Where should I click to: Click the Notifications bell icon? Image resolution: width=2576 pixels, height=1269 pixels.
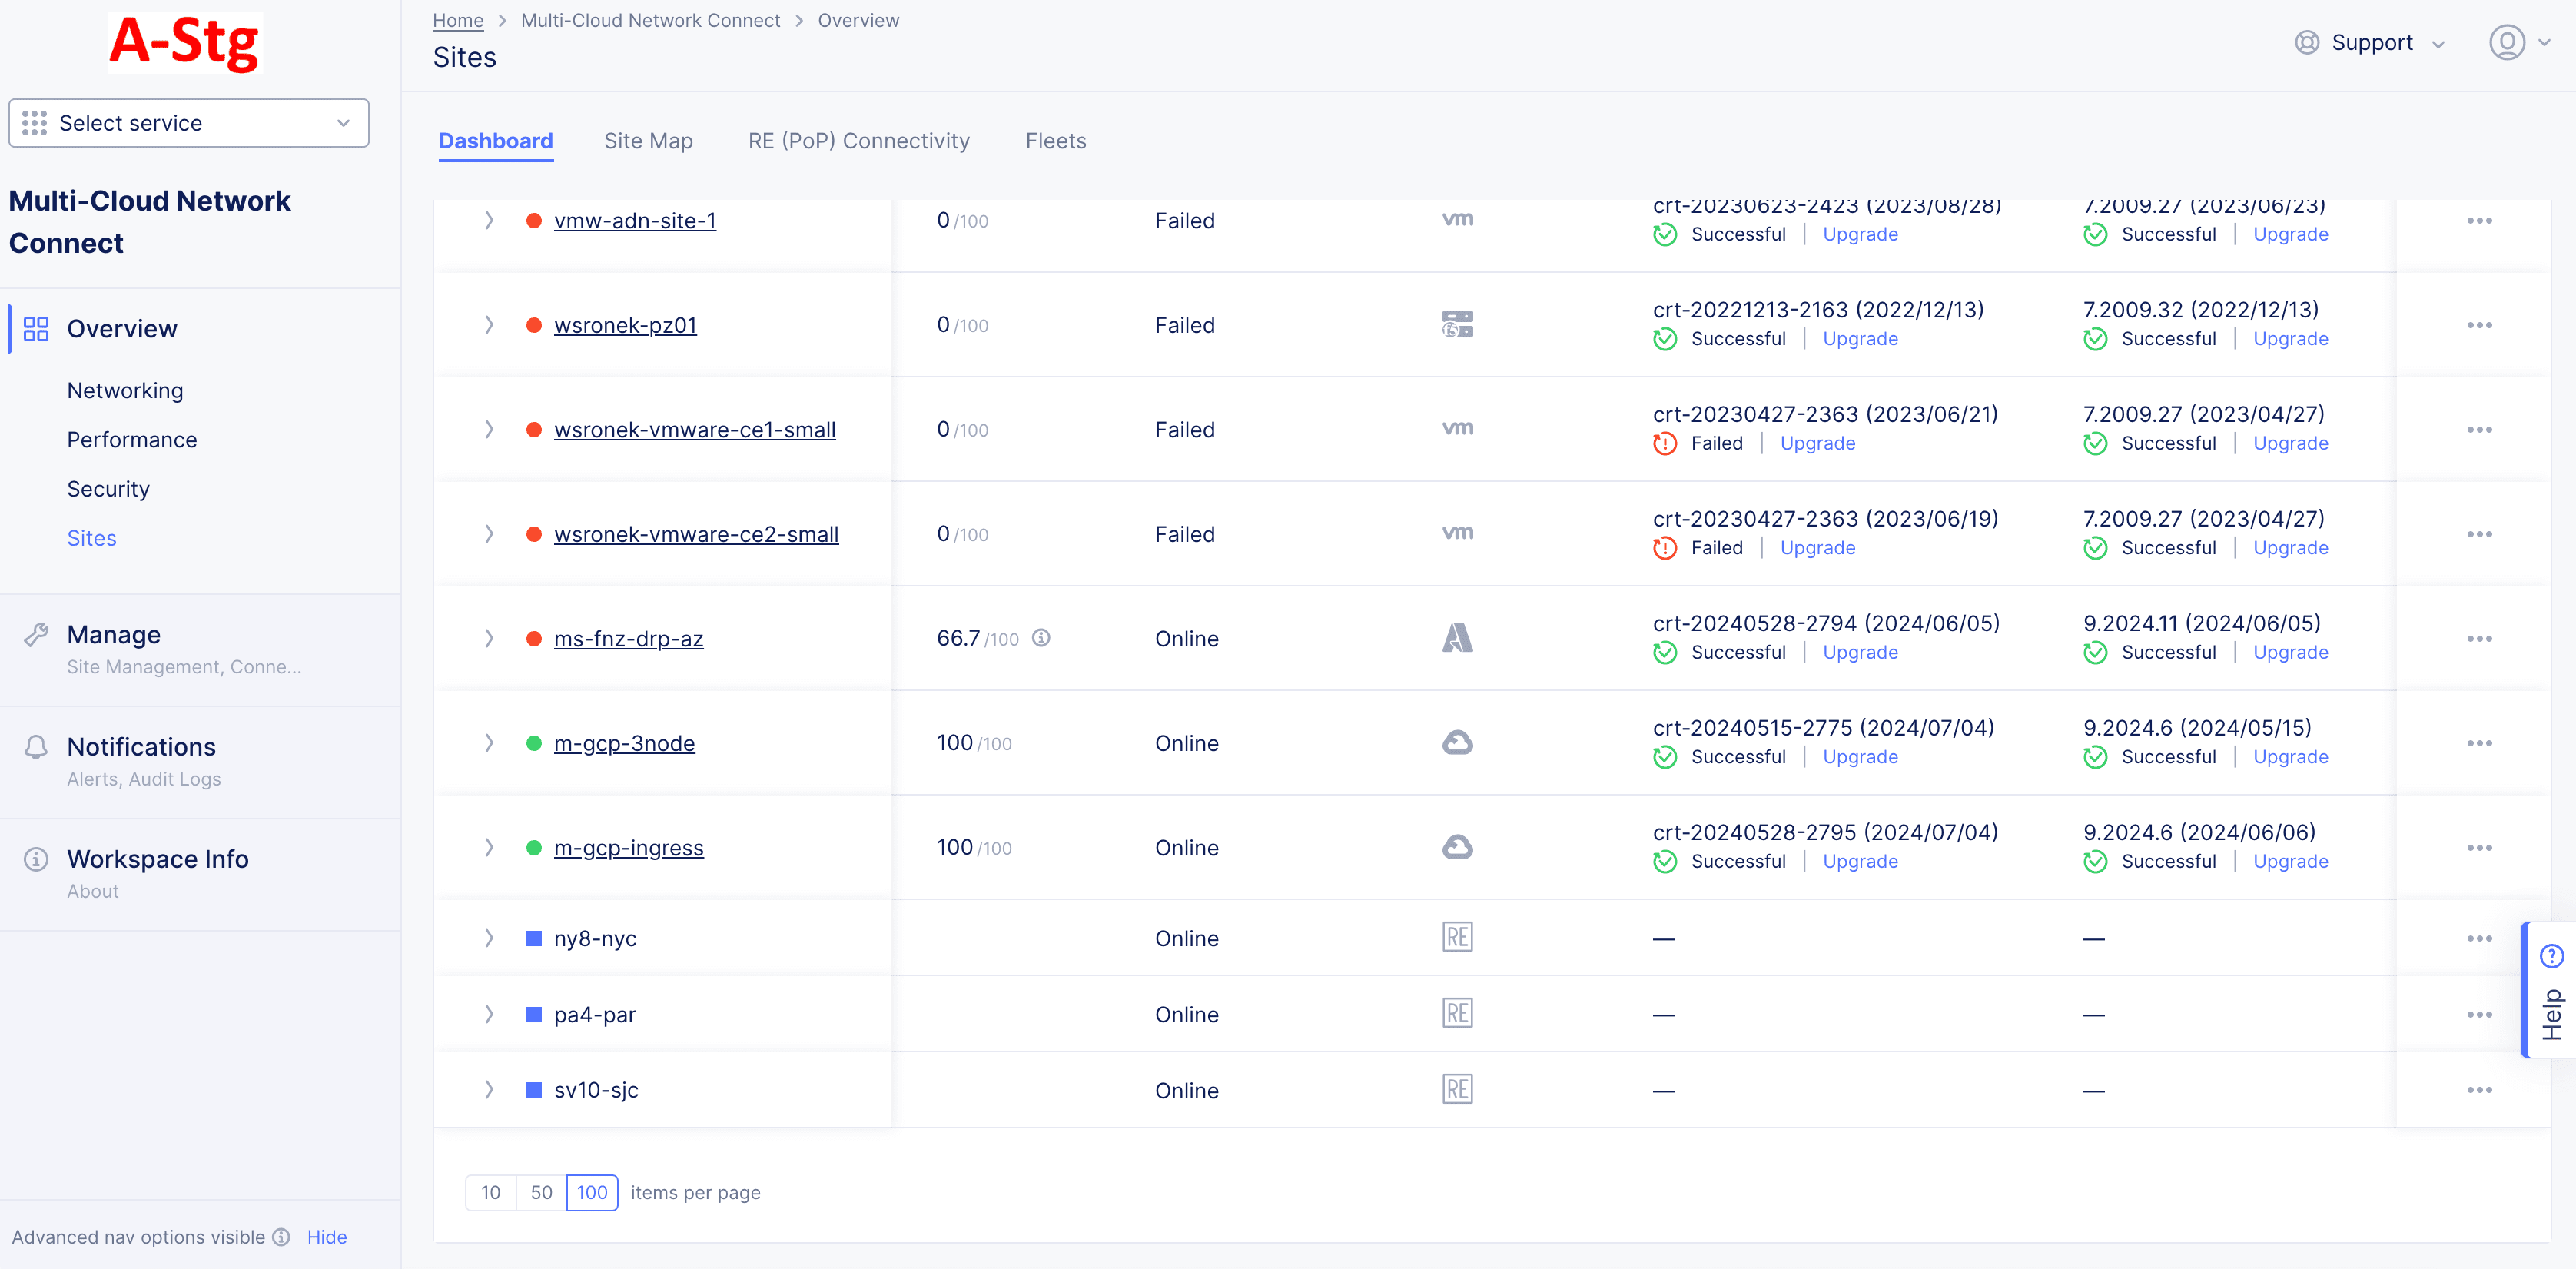point(36,747)
